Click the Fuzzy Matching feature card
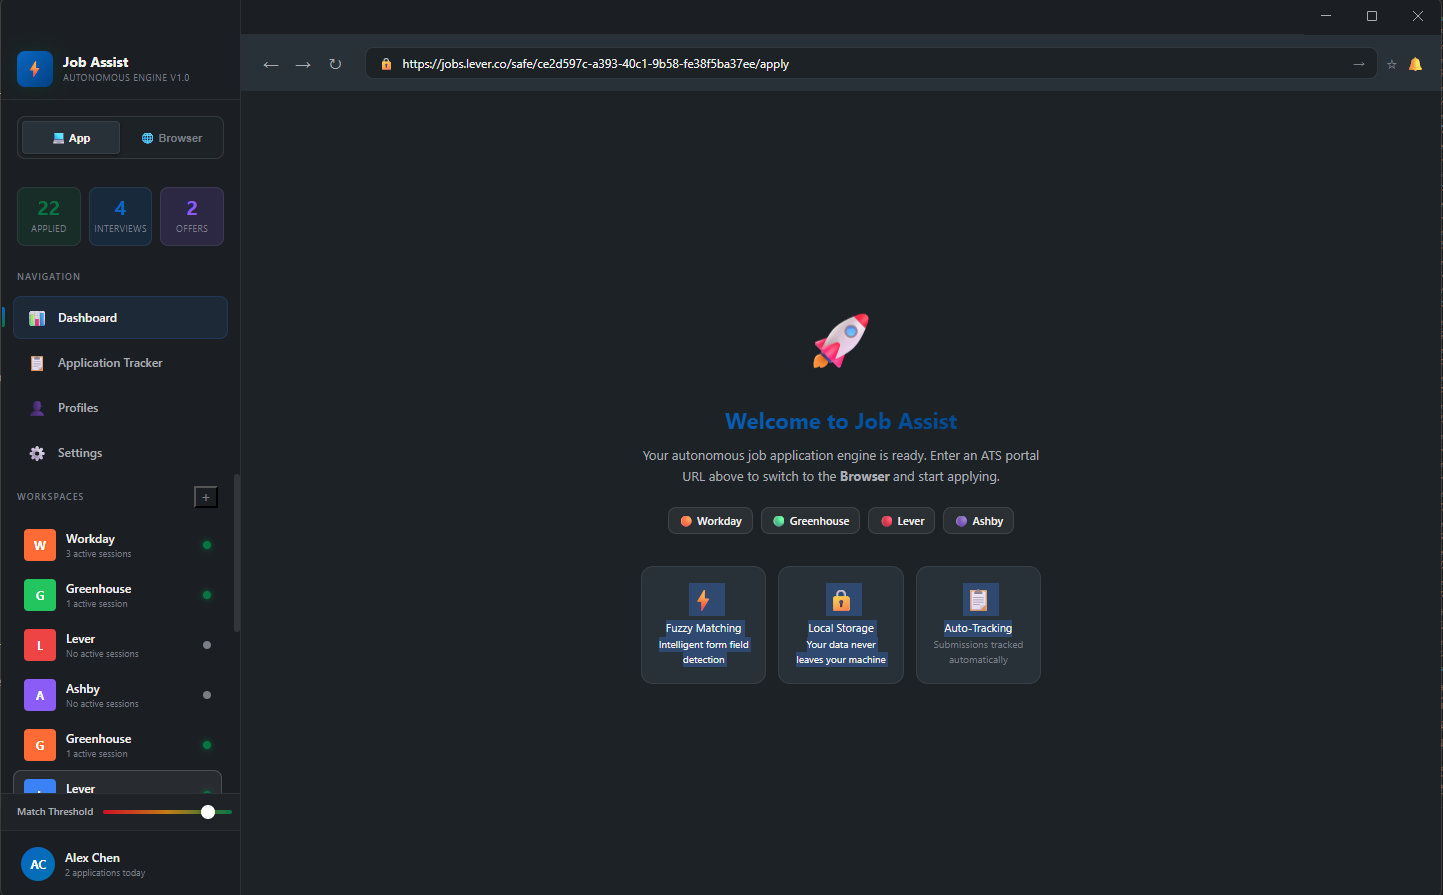This screenshot has height=895, width=1443. point(704,625)
